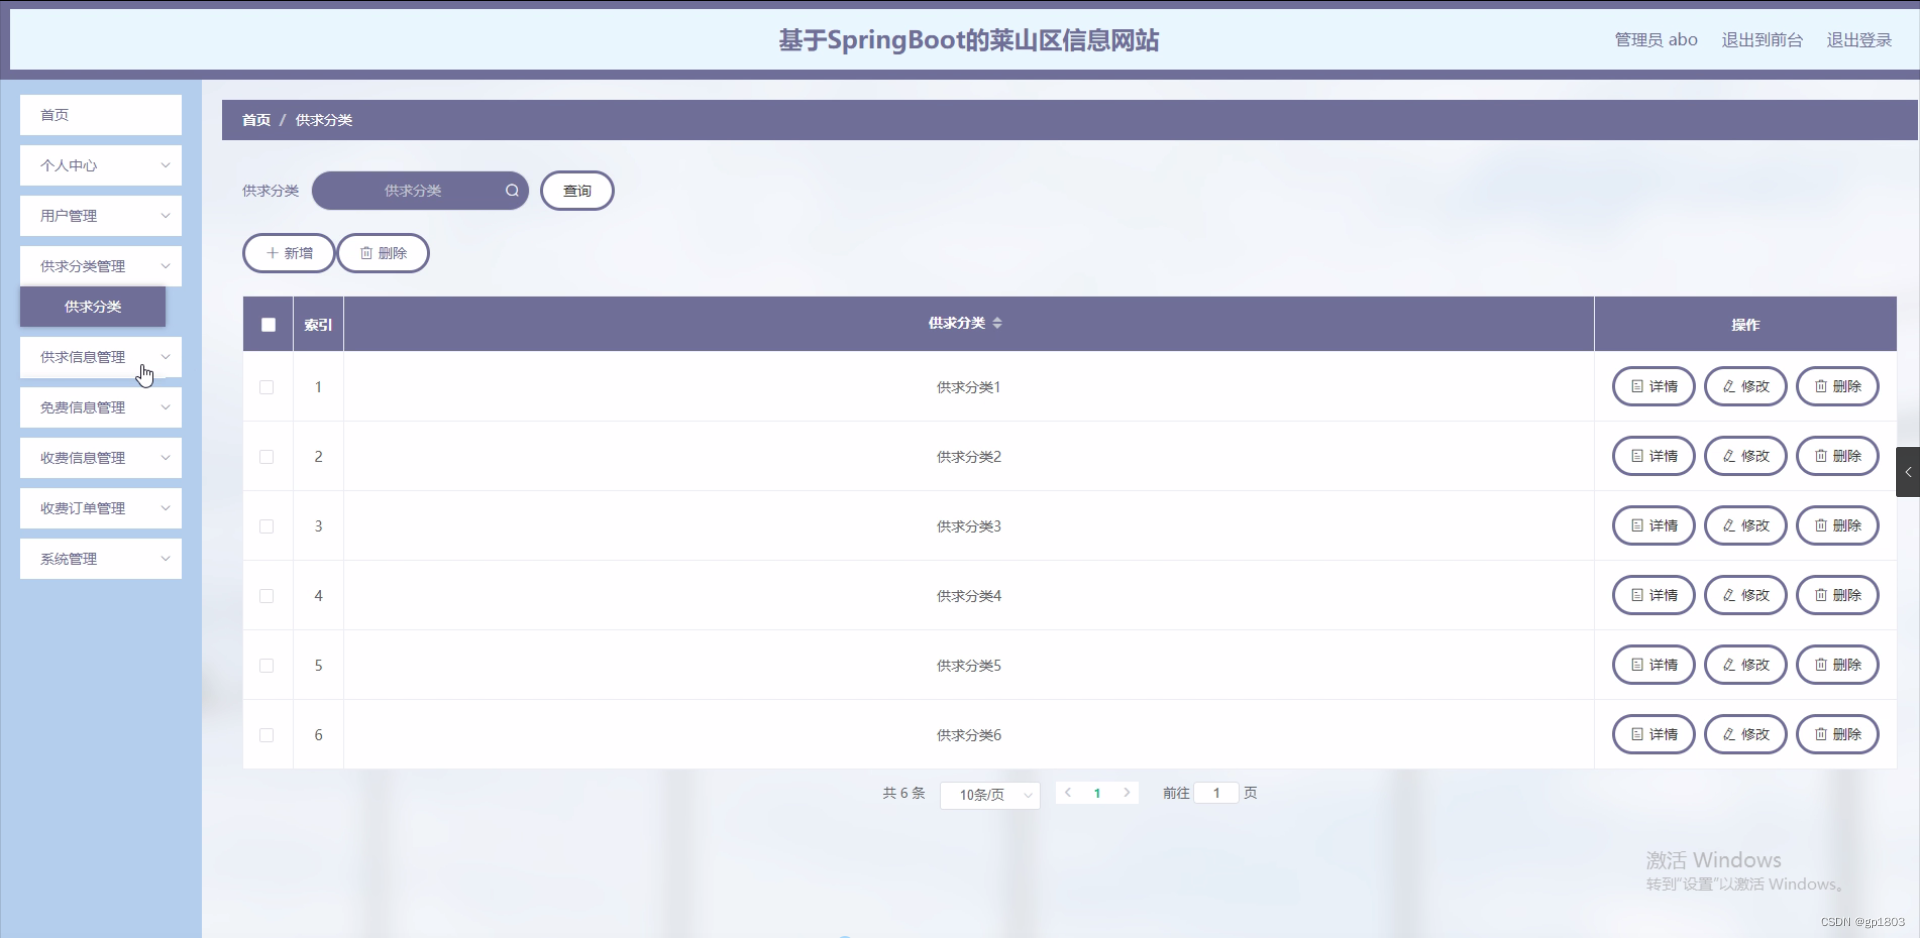The image size is (1920, 938).
Task: Click the 查询 button
Action: [577, 191]
